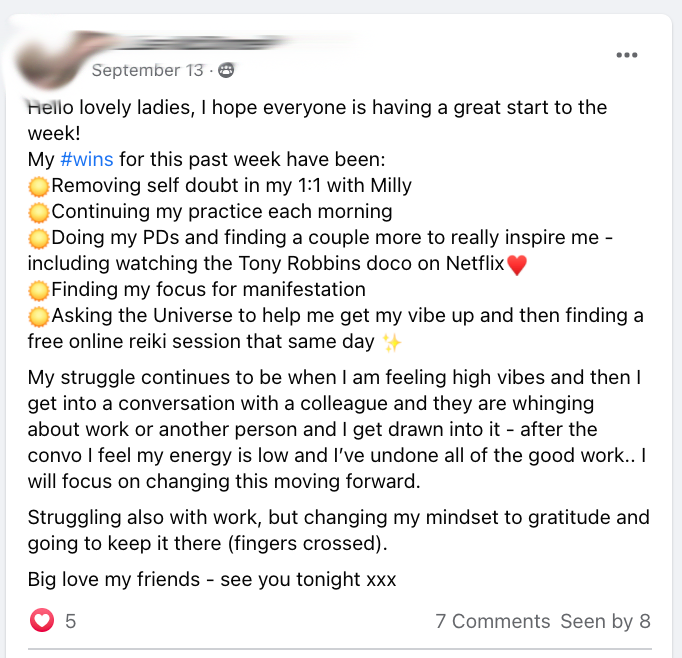The image size is (682, 658).
Task: Click sun emoji before Continuing my practice
Action: (x=39, y=213)
